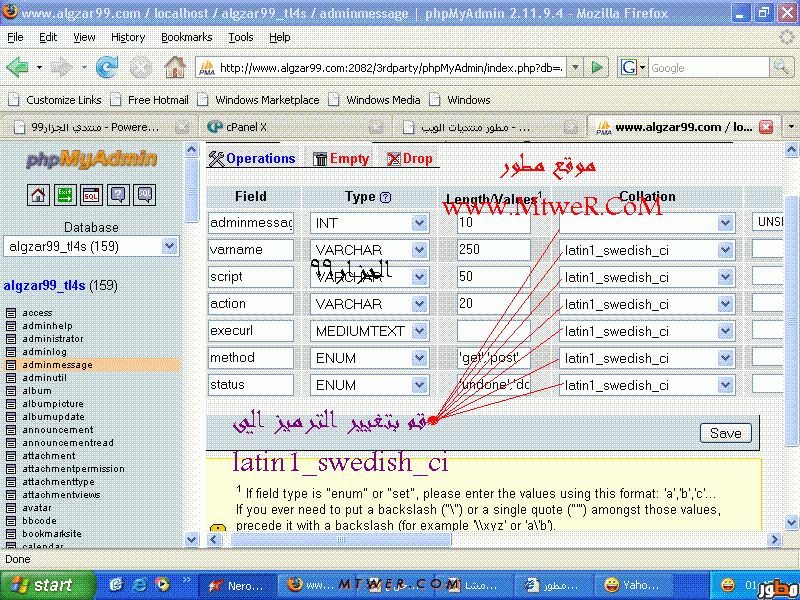Screen dimensions: 800x600
Task: Click the green Exit/Log out icon
Action: pyautogui.click(x=65, y=195)
